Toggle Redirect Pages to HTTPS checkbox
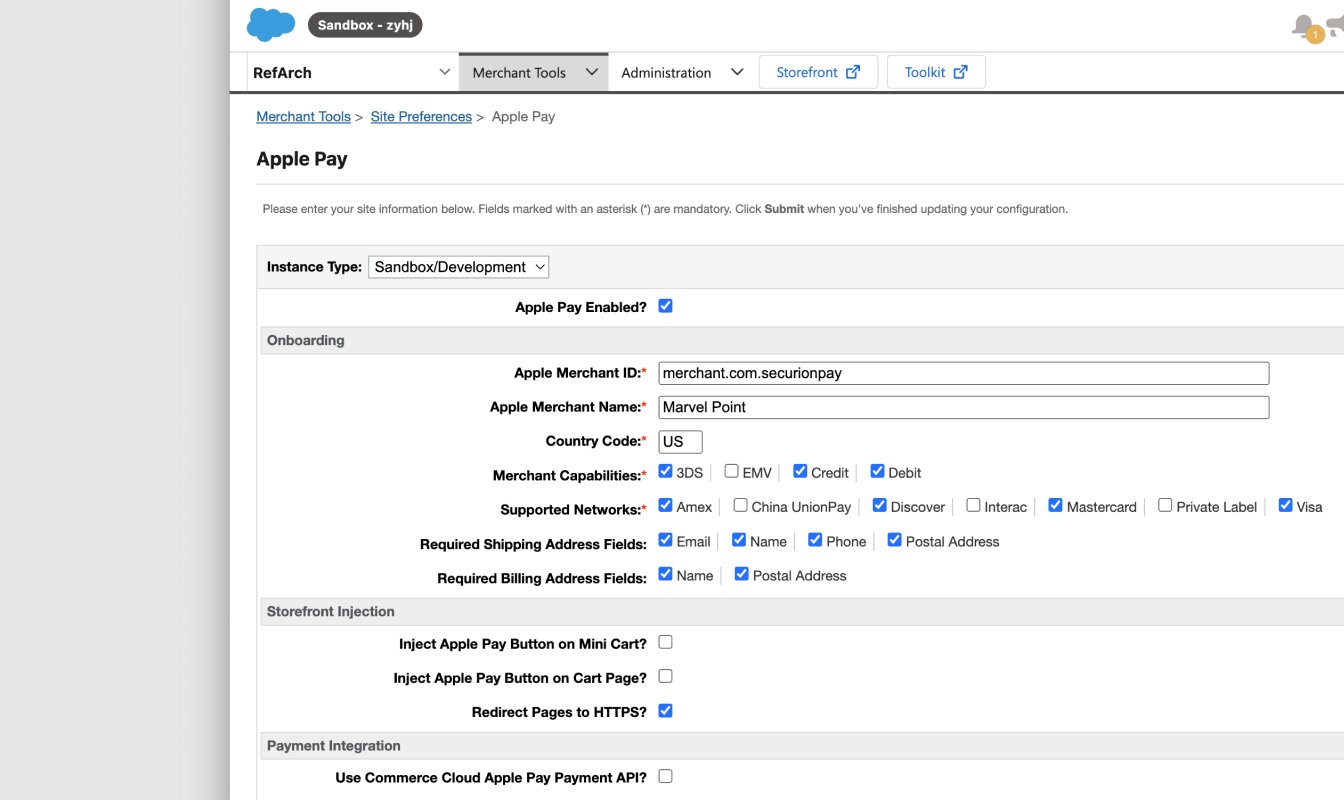1344x800 pixels. pyautogui.click(x=665, y=710)
